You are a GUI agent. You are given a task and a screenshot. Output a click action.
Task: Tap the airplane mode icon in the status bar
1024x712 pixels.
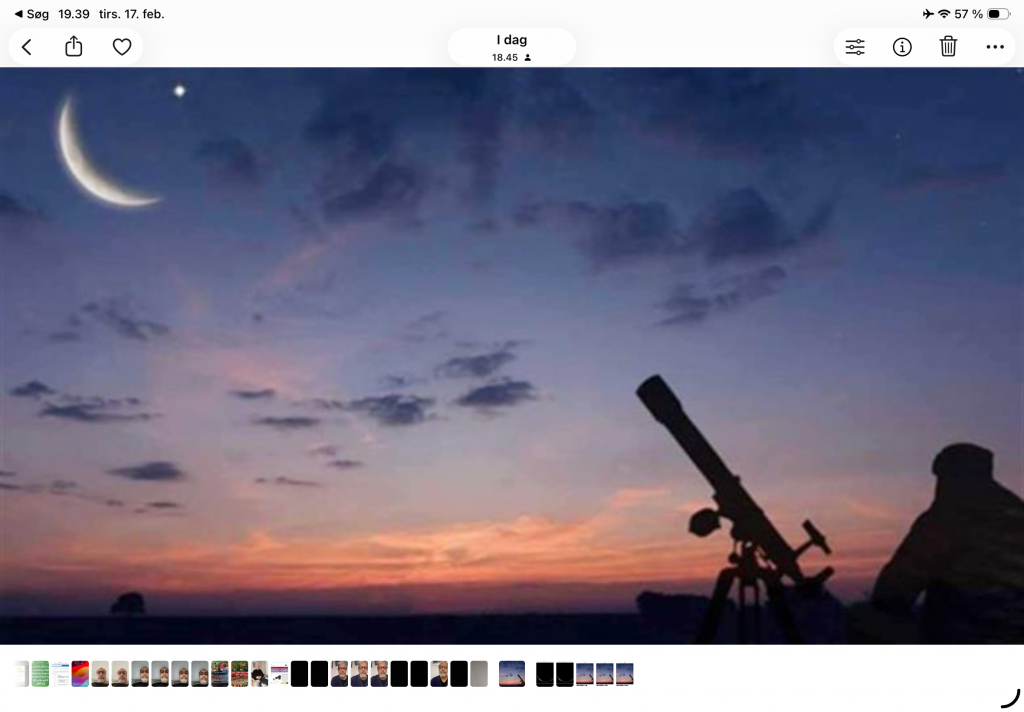pyautogui.click(x=928, y=14)
